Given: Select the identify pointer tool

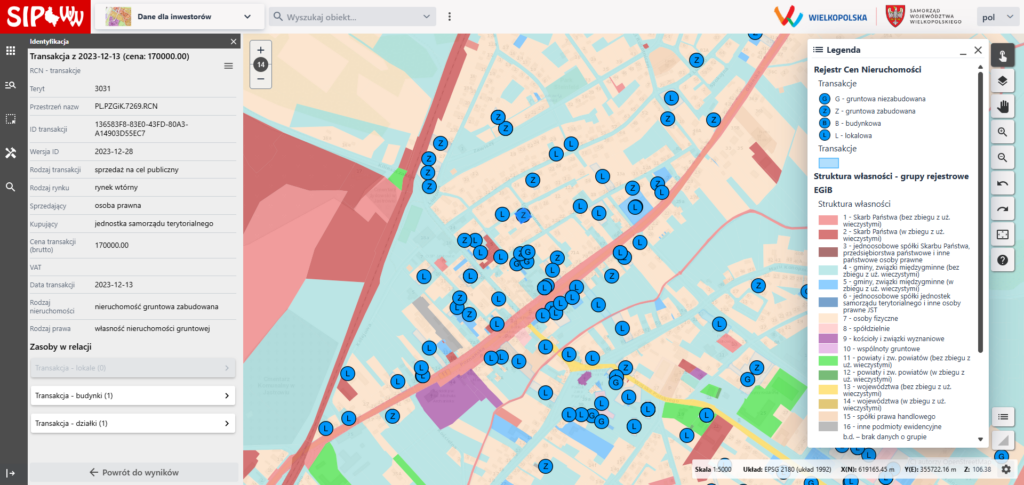Looking at the screenshot, I should click(1002, 55).
